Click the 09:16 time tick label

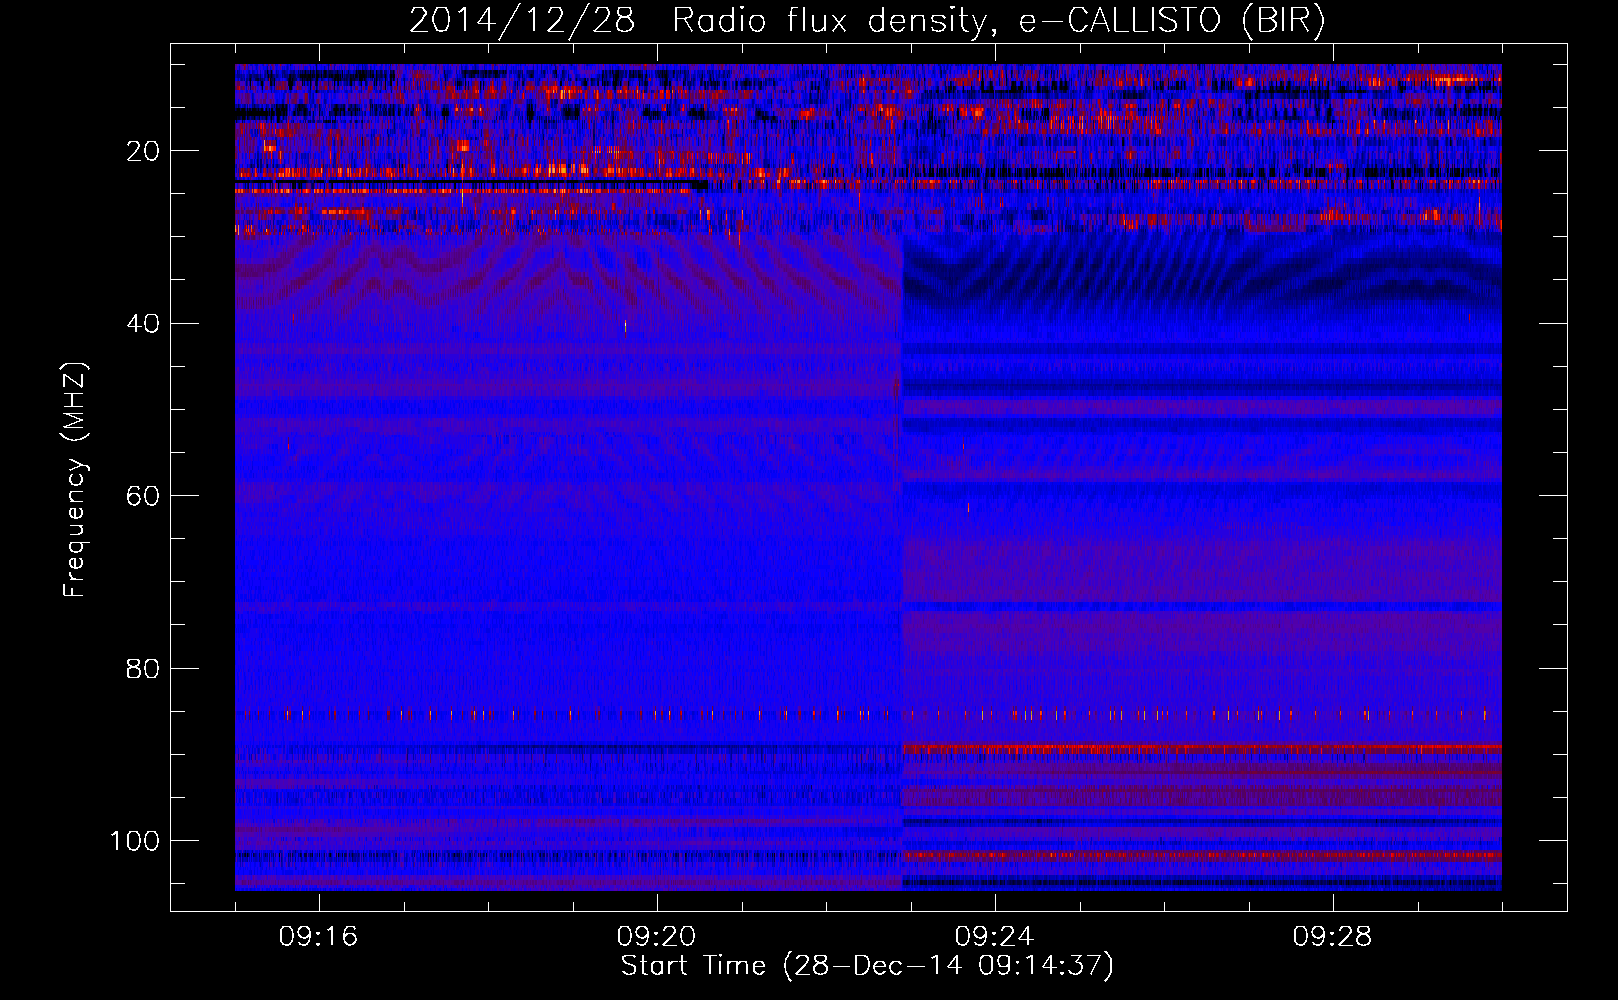[x=318, y=937]
